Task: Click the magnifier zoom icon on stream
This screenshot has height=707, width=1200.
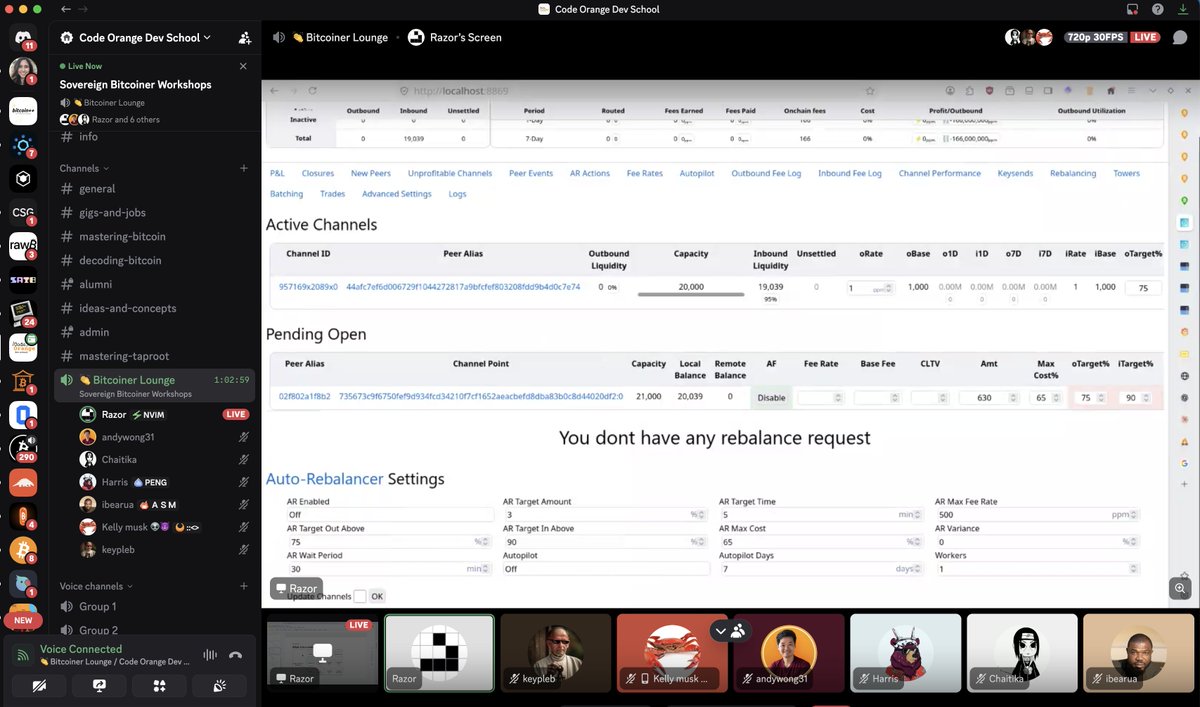Action: point(1180,589)
